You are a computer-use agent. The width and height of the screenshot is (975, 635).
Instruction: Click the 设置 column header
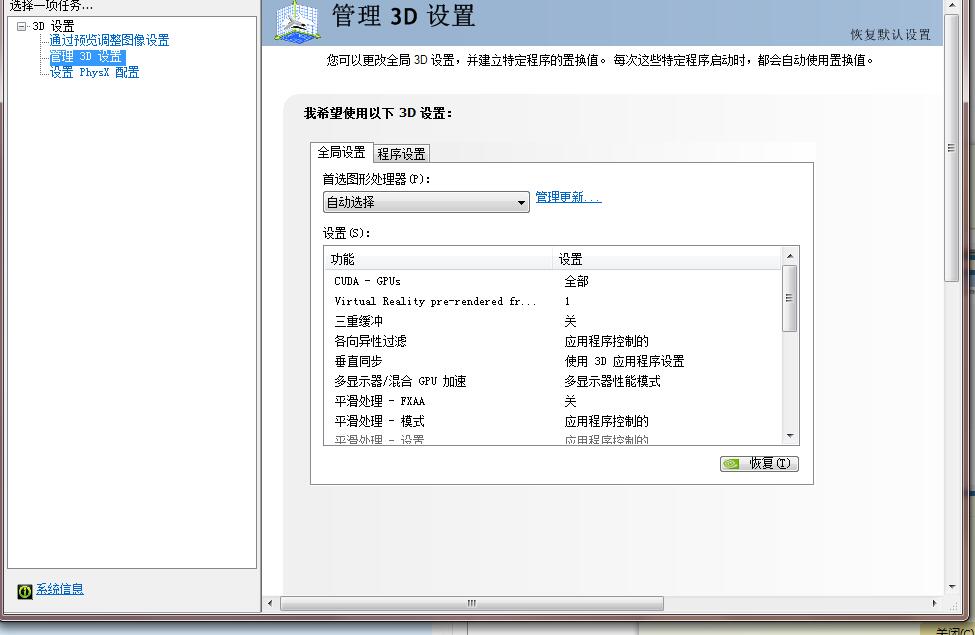pos(667,259)
